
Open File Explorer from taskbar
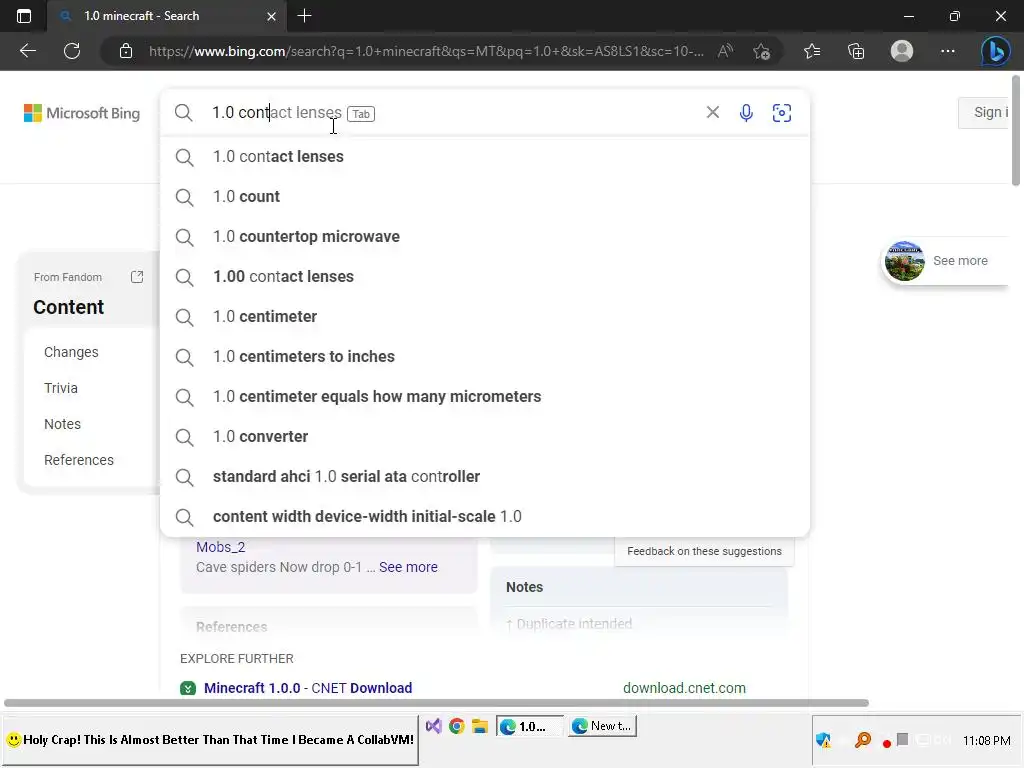click(x=480, y=726)
